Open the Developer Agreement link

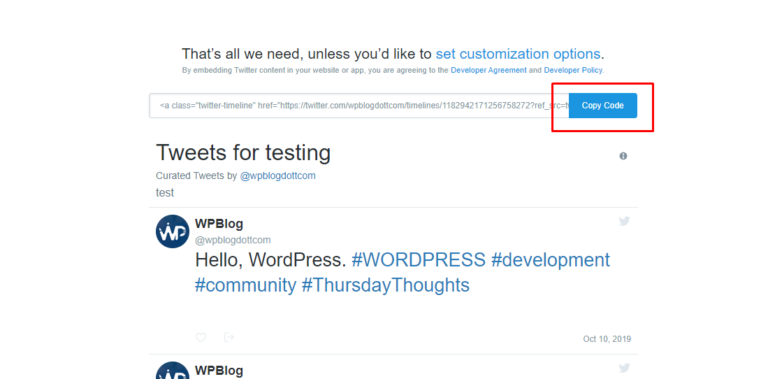point(489,70)
